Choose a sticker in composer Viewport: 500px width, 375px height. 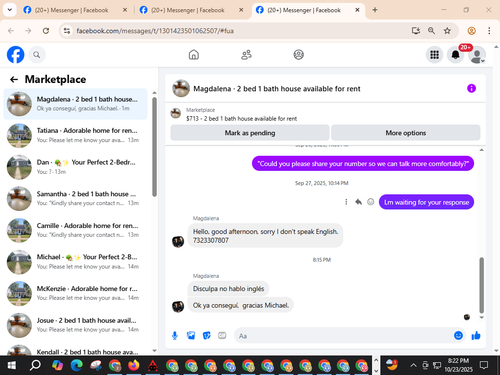207,336
